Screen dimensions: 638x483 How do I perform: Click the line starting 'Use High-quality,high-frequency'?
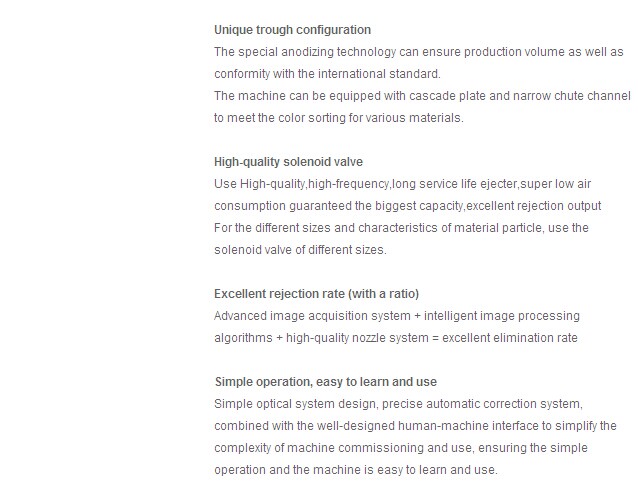[402, 184]
